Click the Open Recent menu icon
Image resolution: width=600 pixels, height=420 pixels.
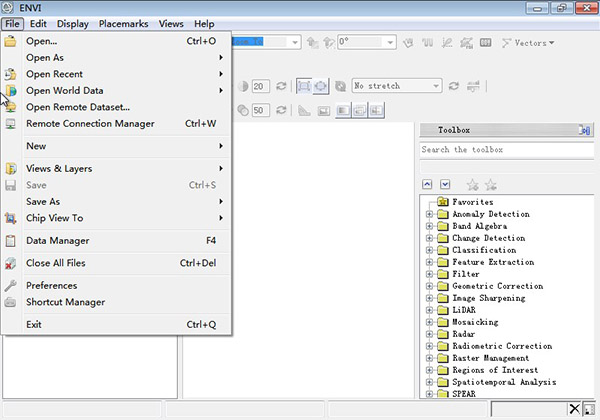point(10,74)
